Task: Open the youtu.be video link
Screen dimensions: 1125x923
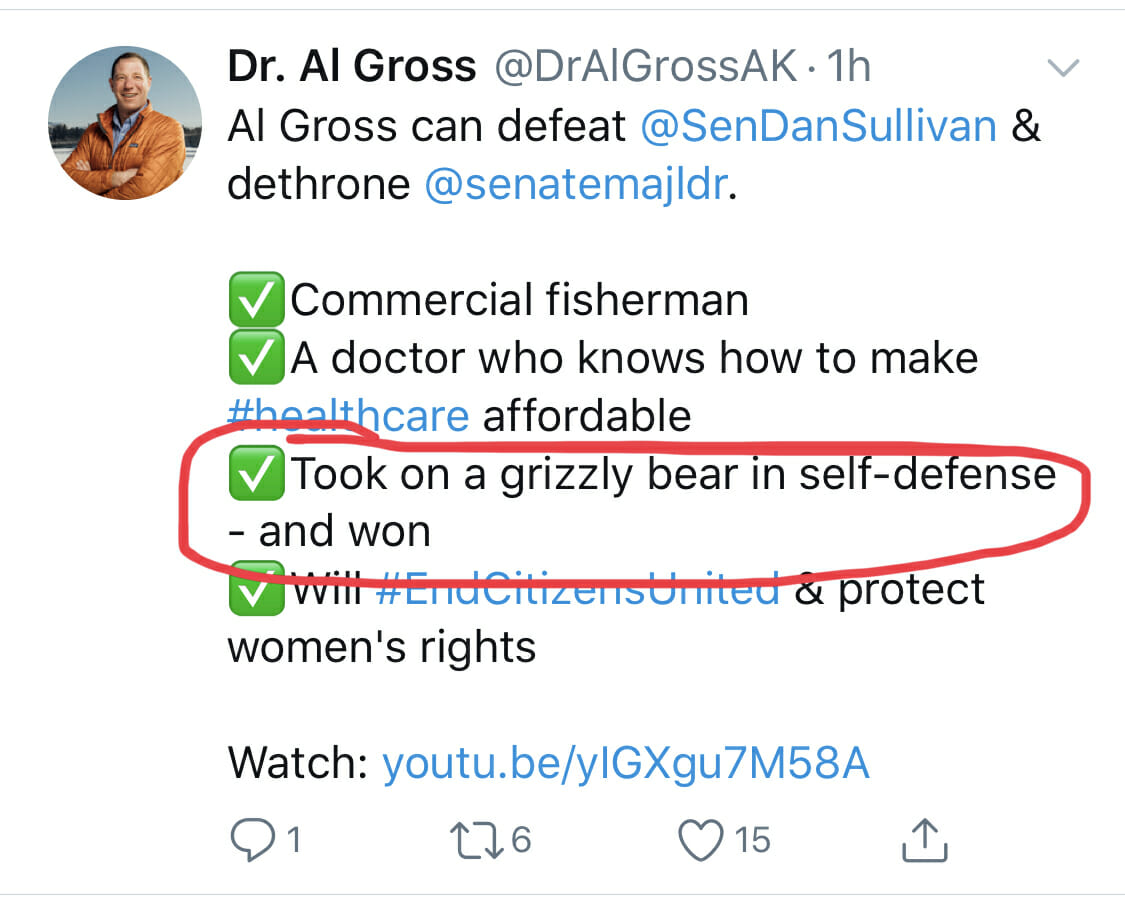Action: click(x=626, y=764)
